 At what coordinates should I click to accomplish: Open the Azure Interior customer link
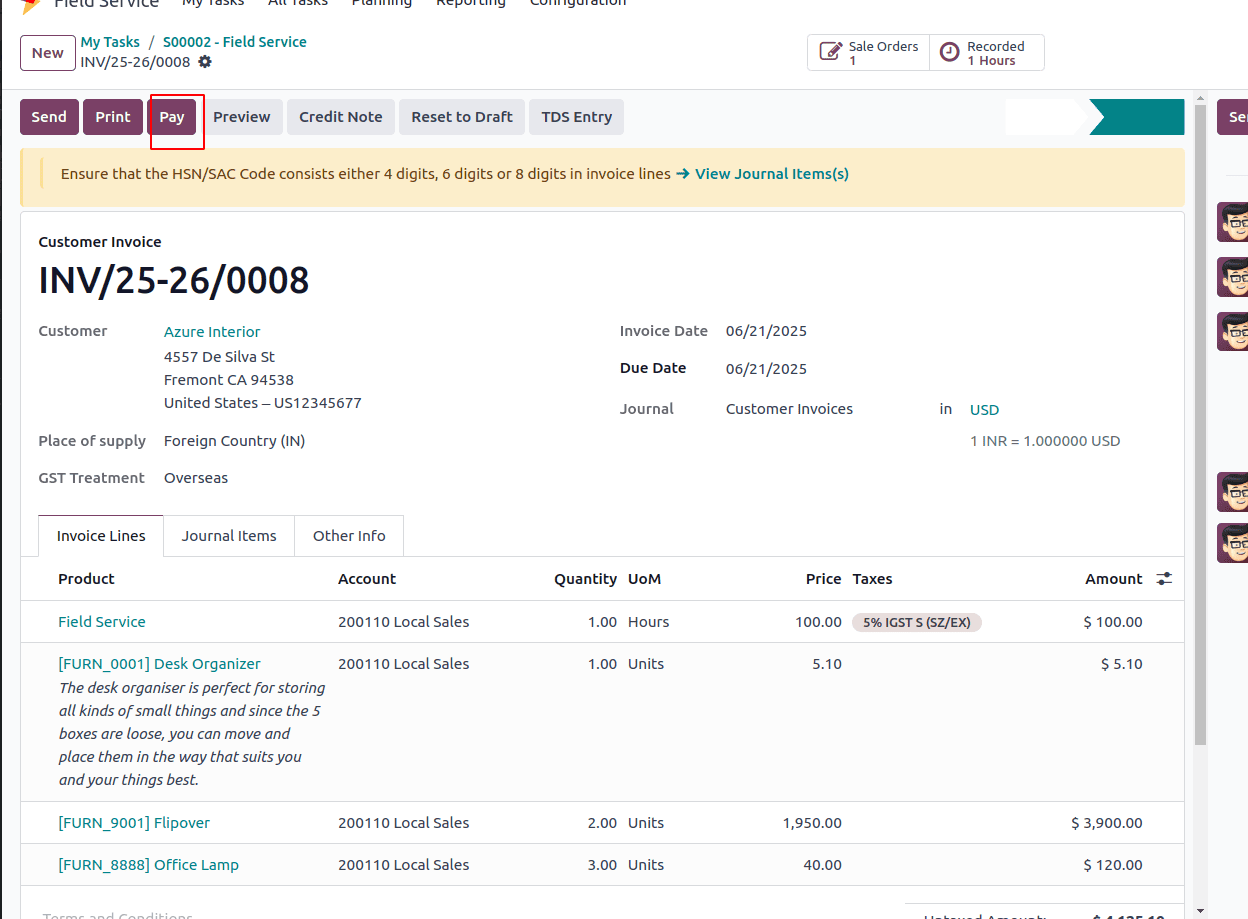pos(212,332)
